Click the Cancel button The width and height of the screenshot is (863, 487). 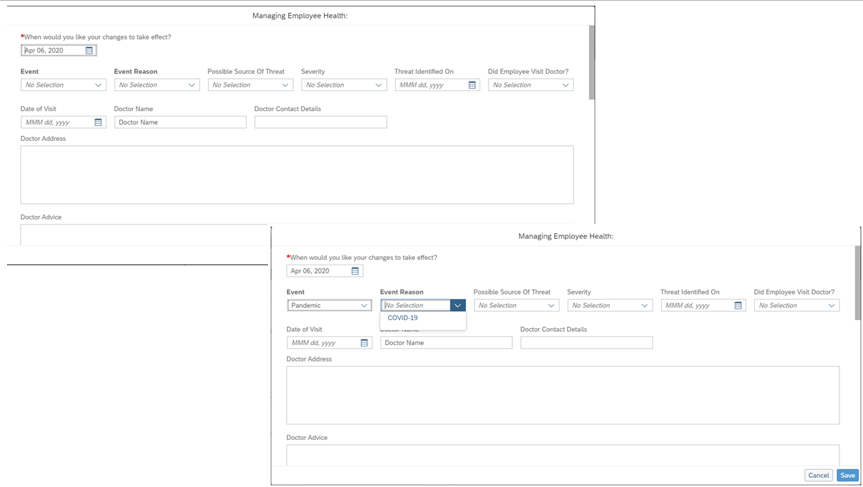(818, 475)
